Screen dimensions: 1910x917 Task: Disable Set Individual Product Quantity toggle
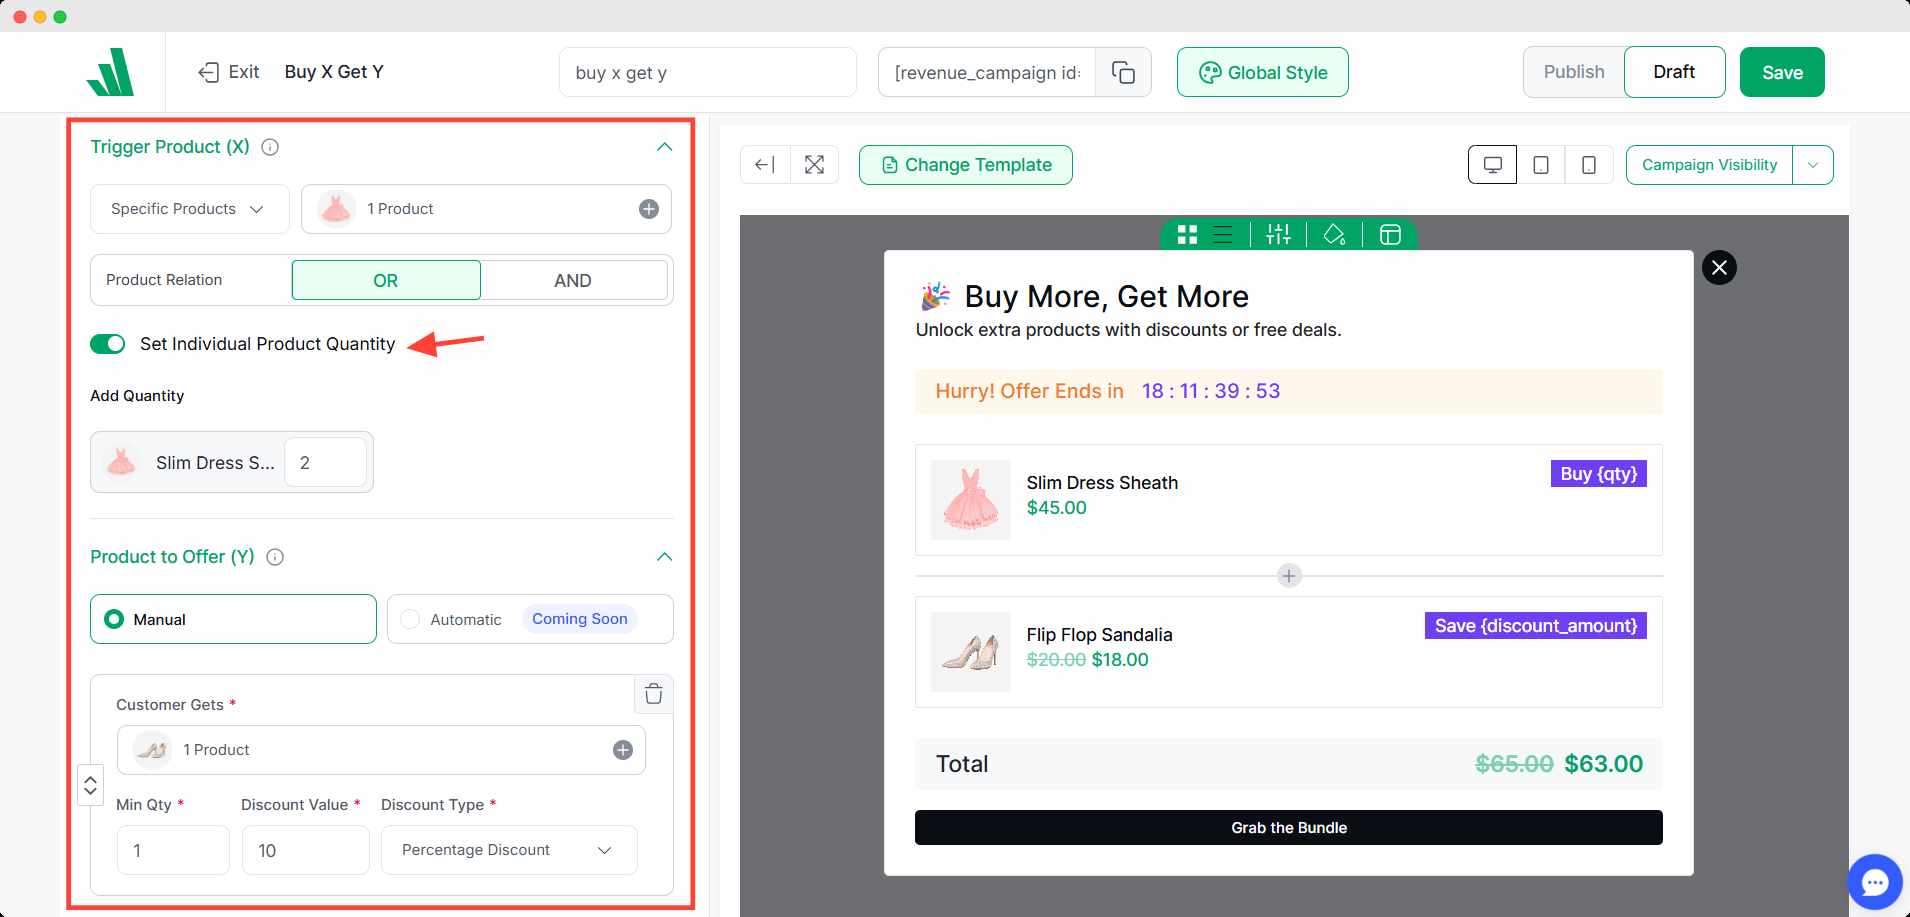tap(108, 344)
